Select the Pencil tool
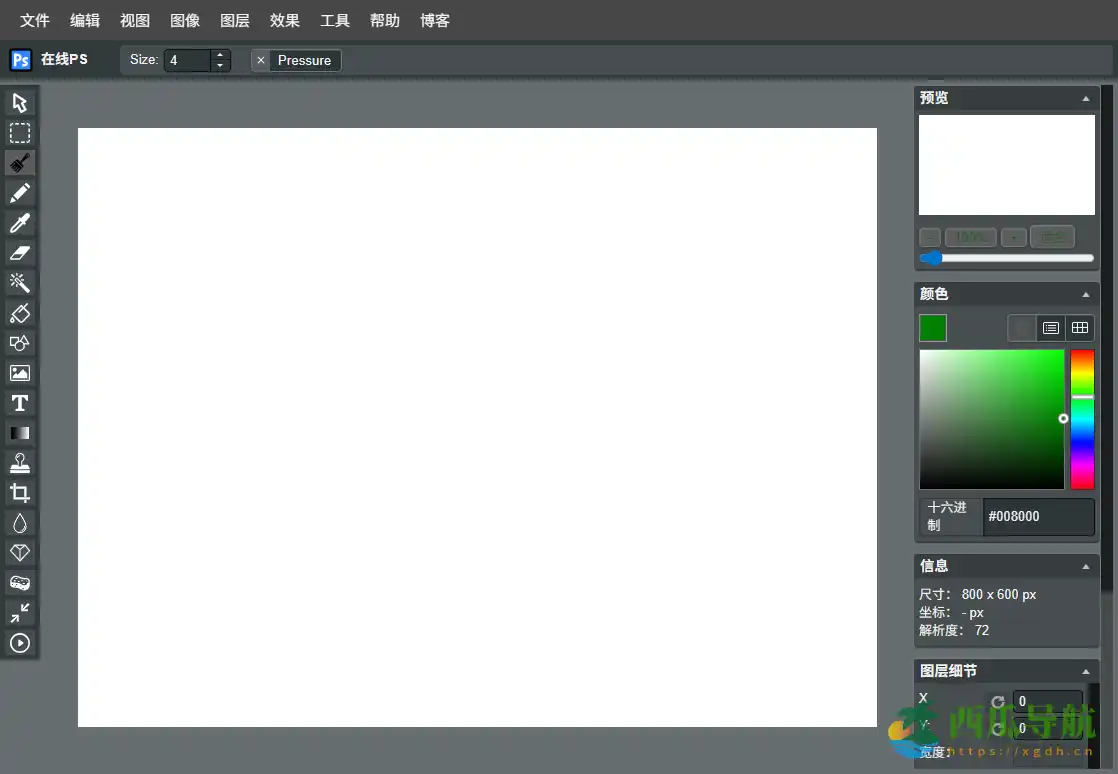Image resolution: width=1118 pixels, height=774 pixels. point(20,192)
